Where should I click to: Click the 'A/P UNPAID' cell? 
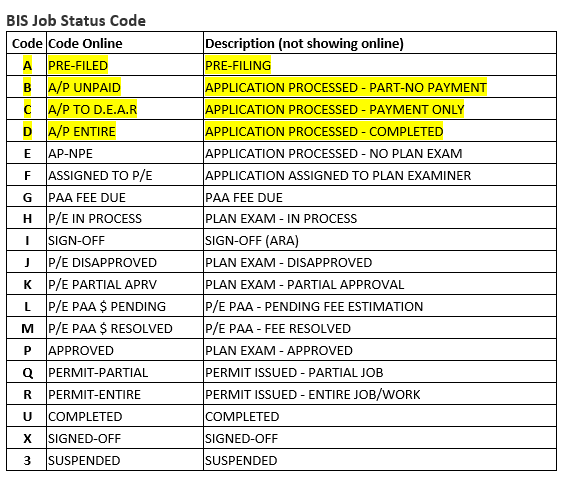pos(125,87)
